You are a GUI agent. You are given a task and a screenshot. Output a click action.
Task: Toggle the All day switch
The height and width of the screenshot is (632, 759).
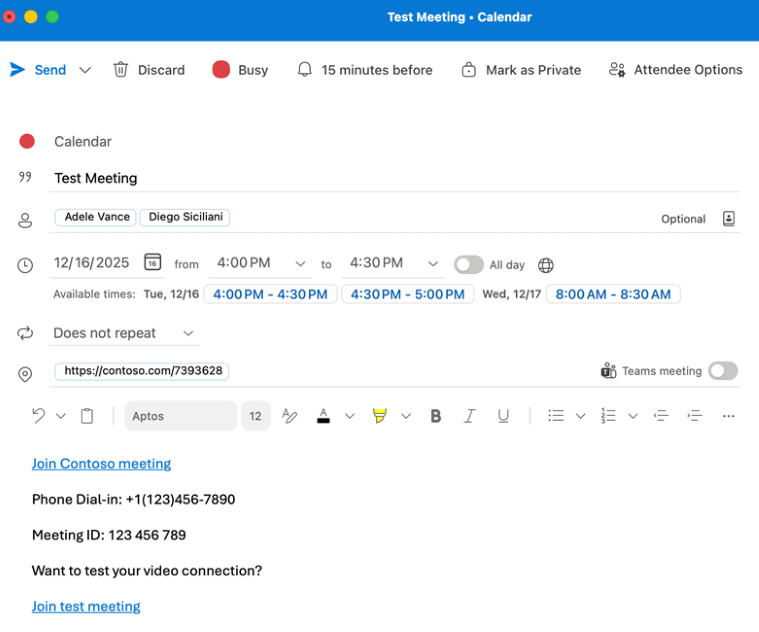(x=469, y=265)
